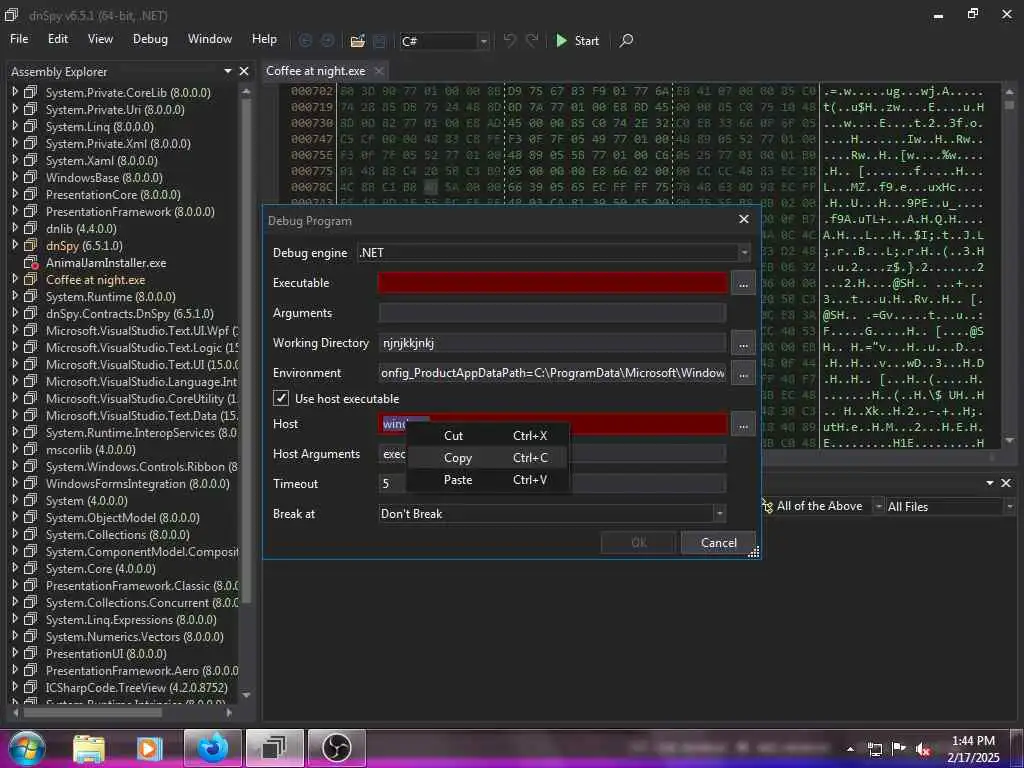Viewport: 1024px width, 768px height.
Task: Open the search magnifier in the toolbar
Action: 626,40
